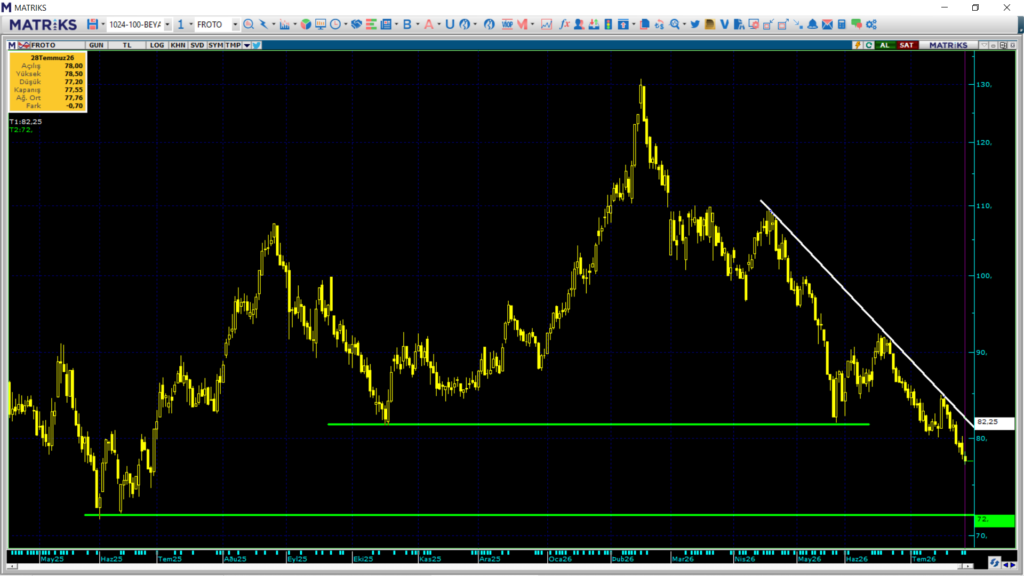The width and height of the screenshot is (1024, 576).
Task: Click the blue letter V icon
Action: [x=724, y=24]
